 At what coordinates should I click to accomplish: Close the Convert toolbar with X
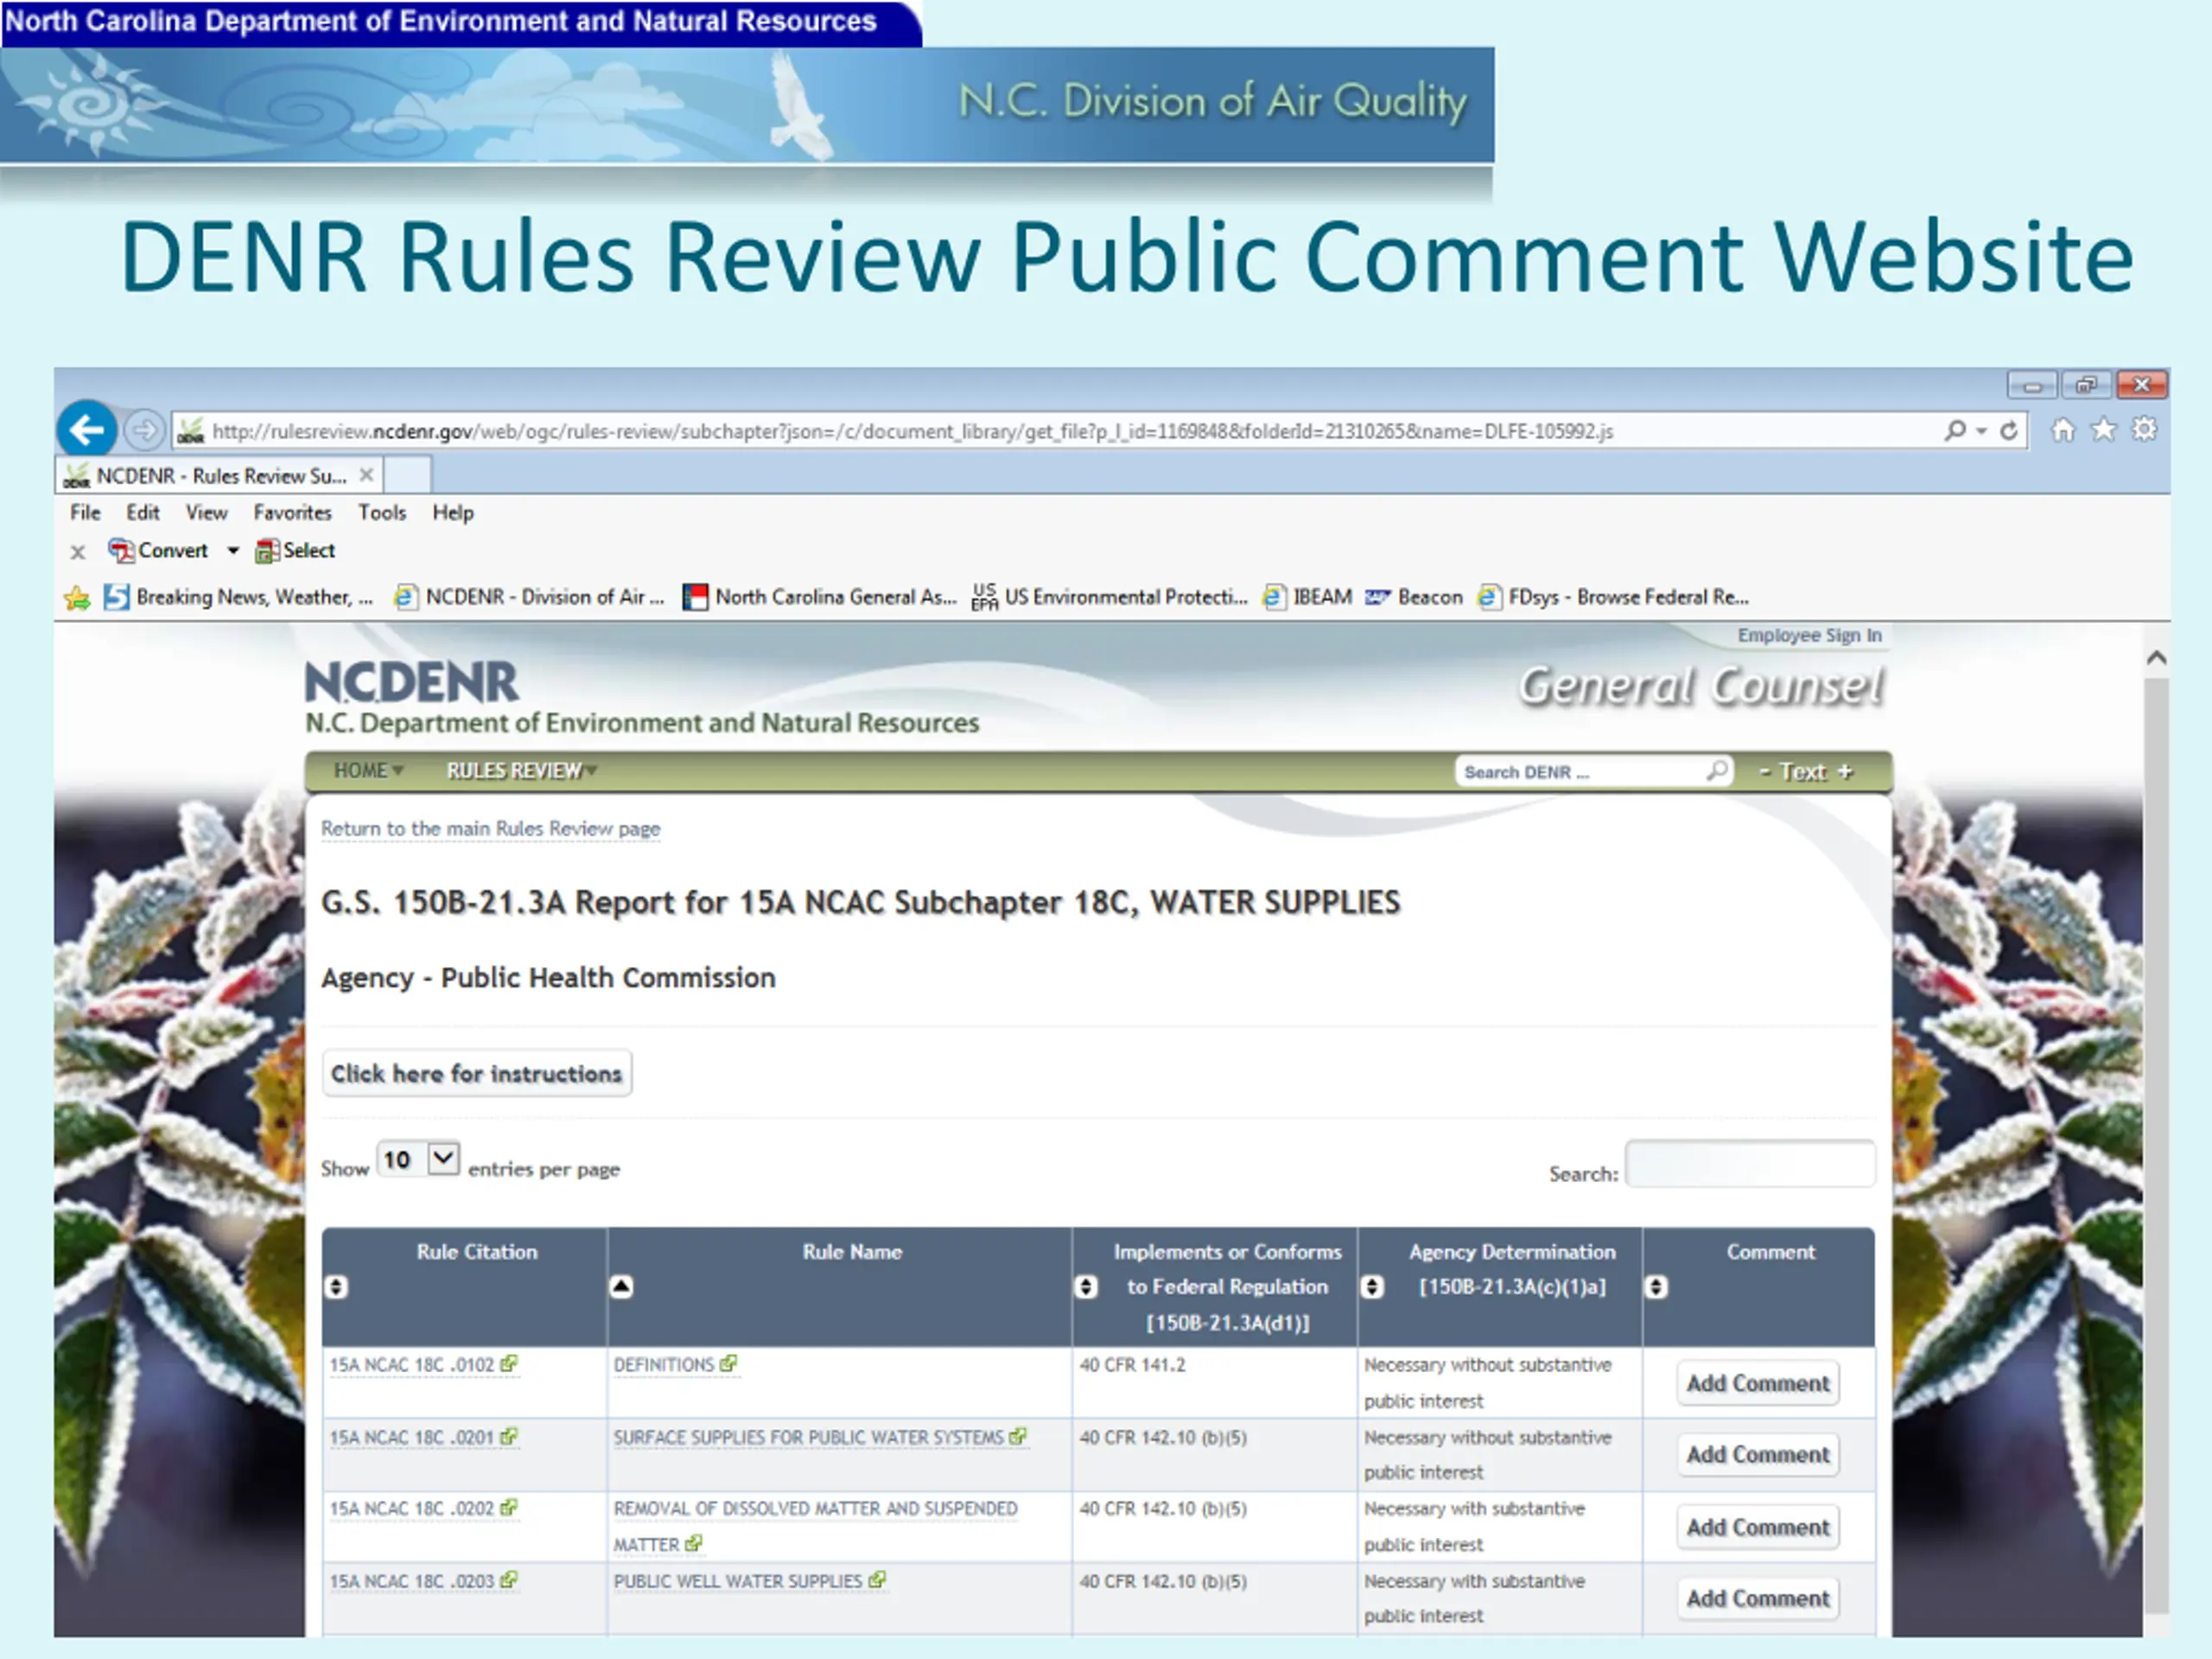(78, 551)
